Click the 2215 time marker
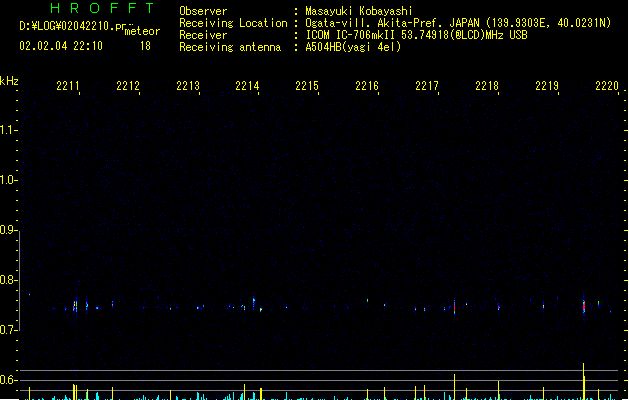629x400 pixels. coord(307,86)
